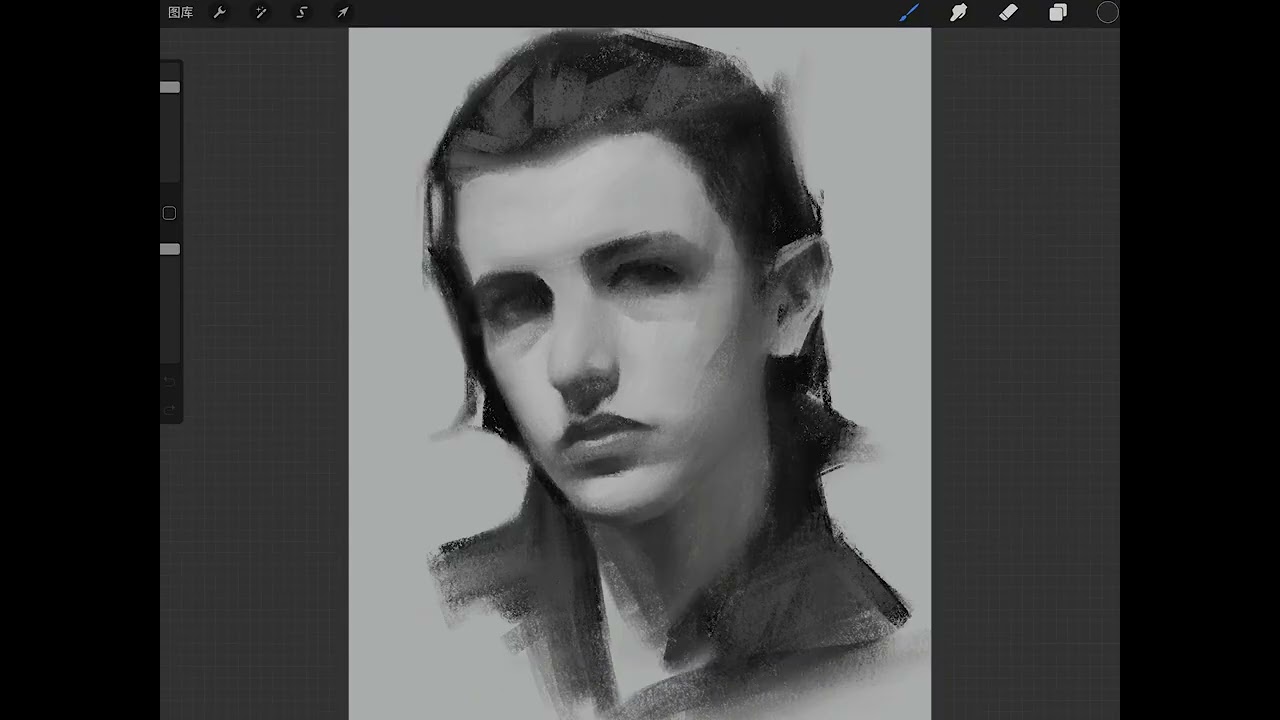Image resolution: width=1280 pixels, height=720 pixels.
Task: Activate the Transform arrow tool
Action: (342, 13)
